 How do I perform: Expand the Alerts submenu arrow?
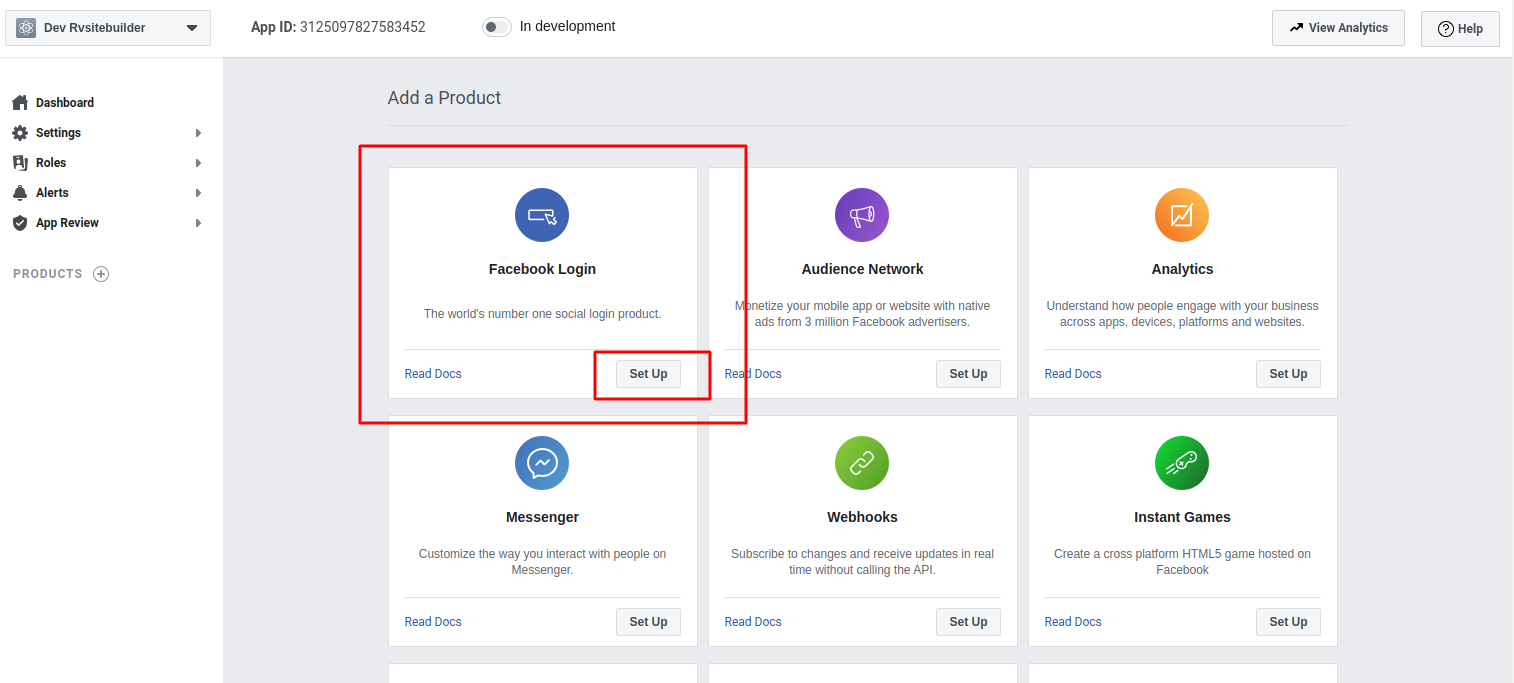tap(199, 193)
